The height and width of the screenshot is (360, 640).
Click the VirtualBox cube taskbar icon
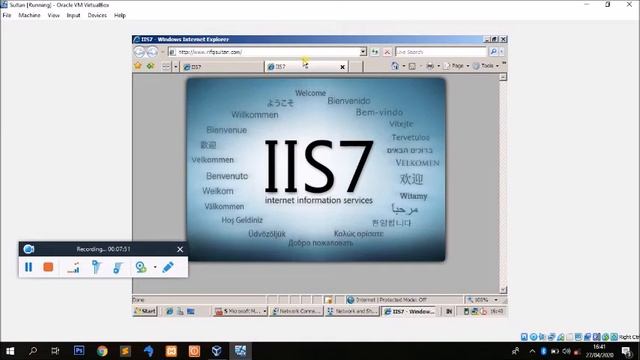click(x=217, y=351)
